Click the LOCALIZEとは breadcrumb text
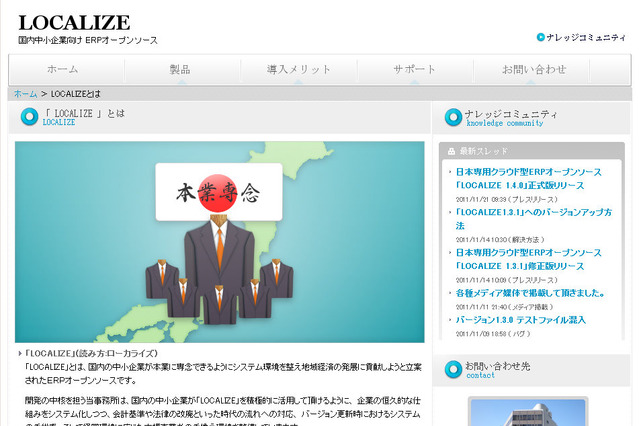 click(x=75, y=94)
